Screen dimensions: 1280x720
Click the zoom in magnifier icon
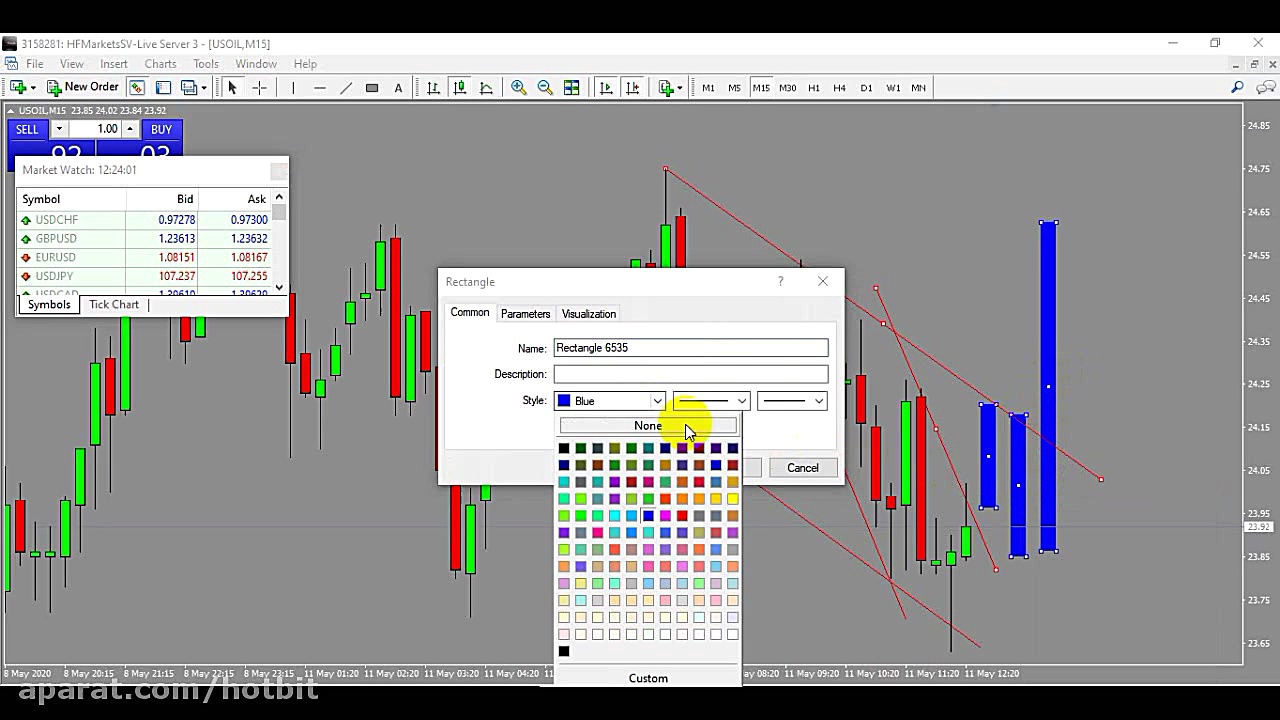pyautogui.click(x=518, y=88)
